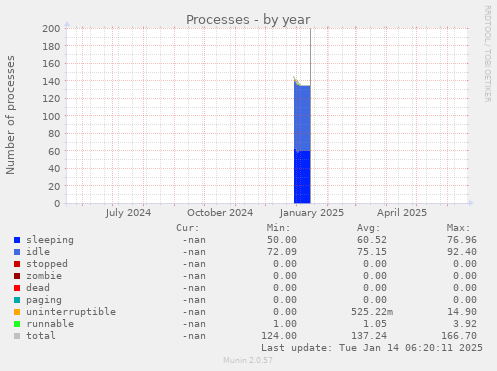Click the runnable average value 1.05
Image resolution: width=497 pixels, height=371 pixels.
(x=375, y=324)
